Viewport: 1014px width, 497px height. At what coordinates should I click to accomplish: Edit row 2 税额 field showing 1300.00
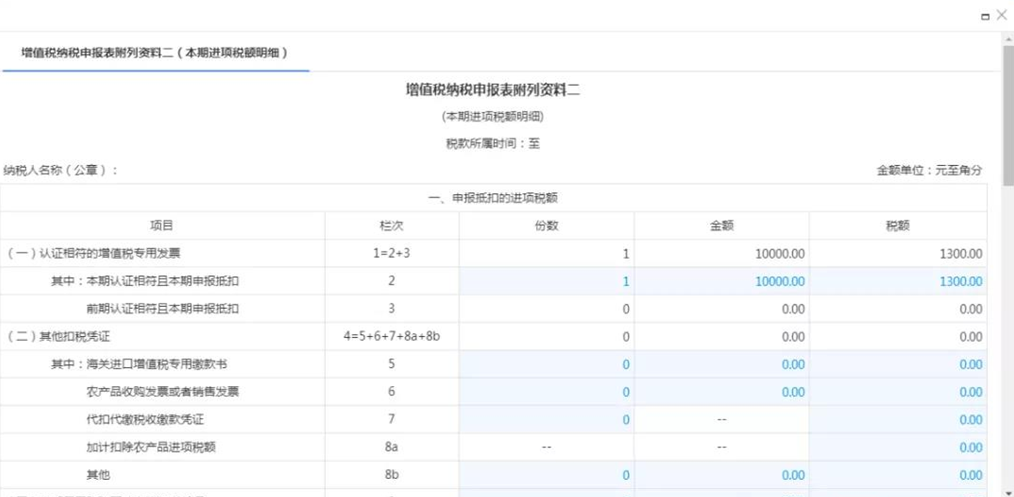(898, 282)
